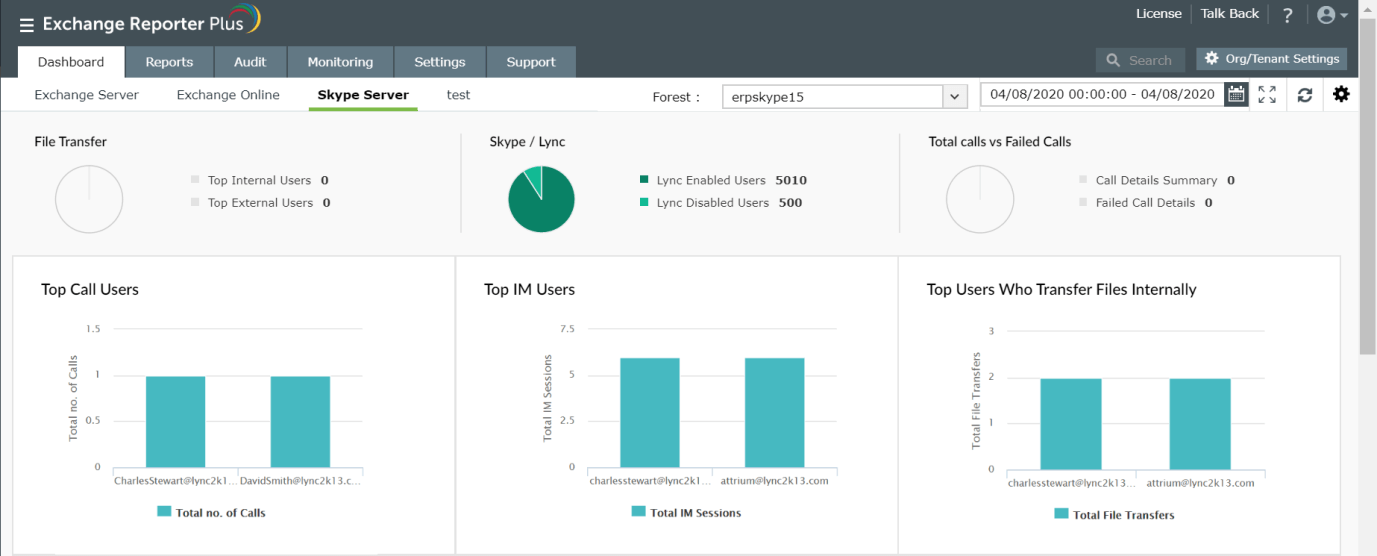Click attrium bar in Top IM Users
Viewport: 1377px width, 556px height.
click(774, 413)
